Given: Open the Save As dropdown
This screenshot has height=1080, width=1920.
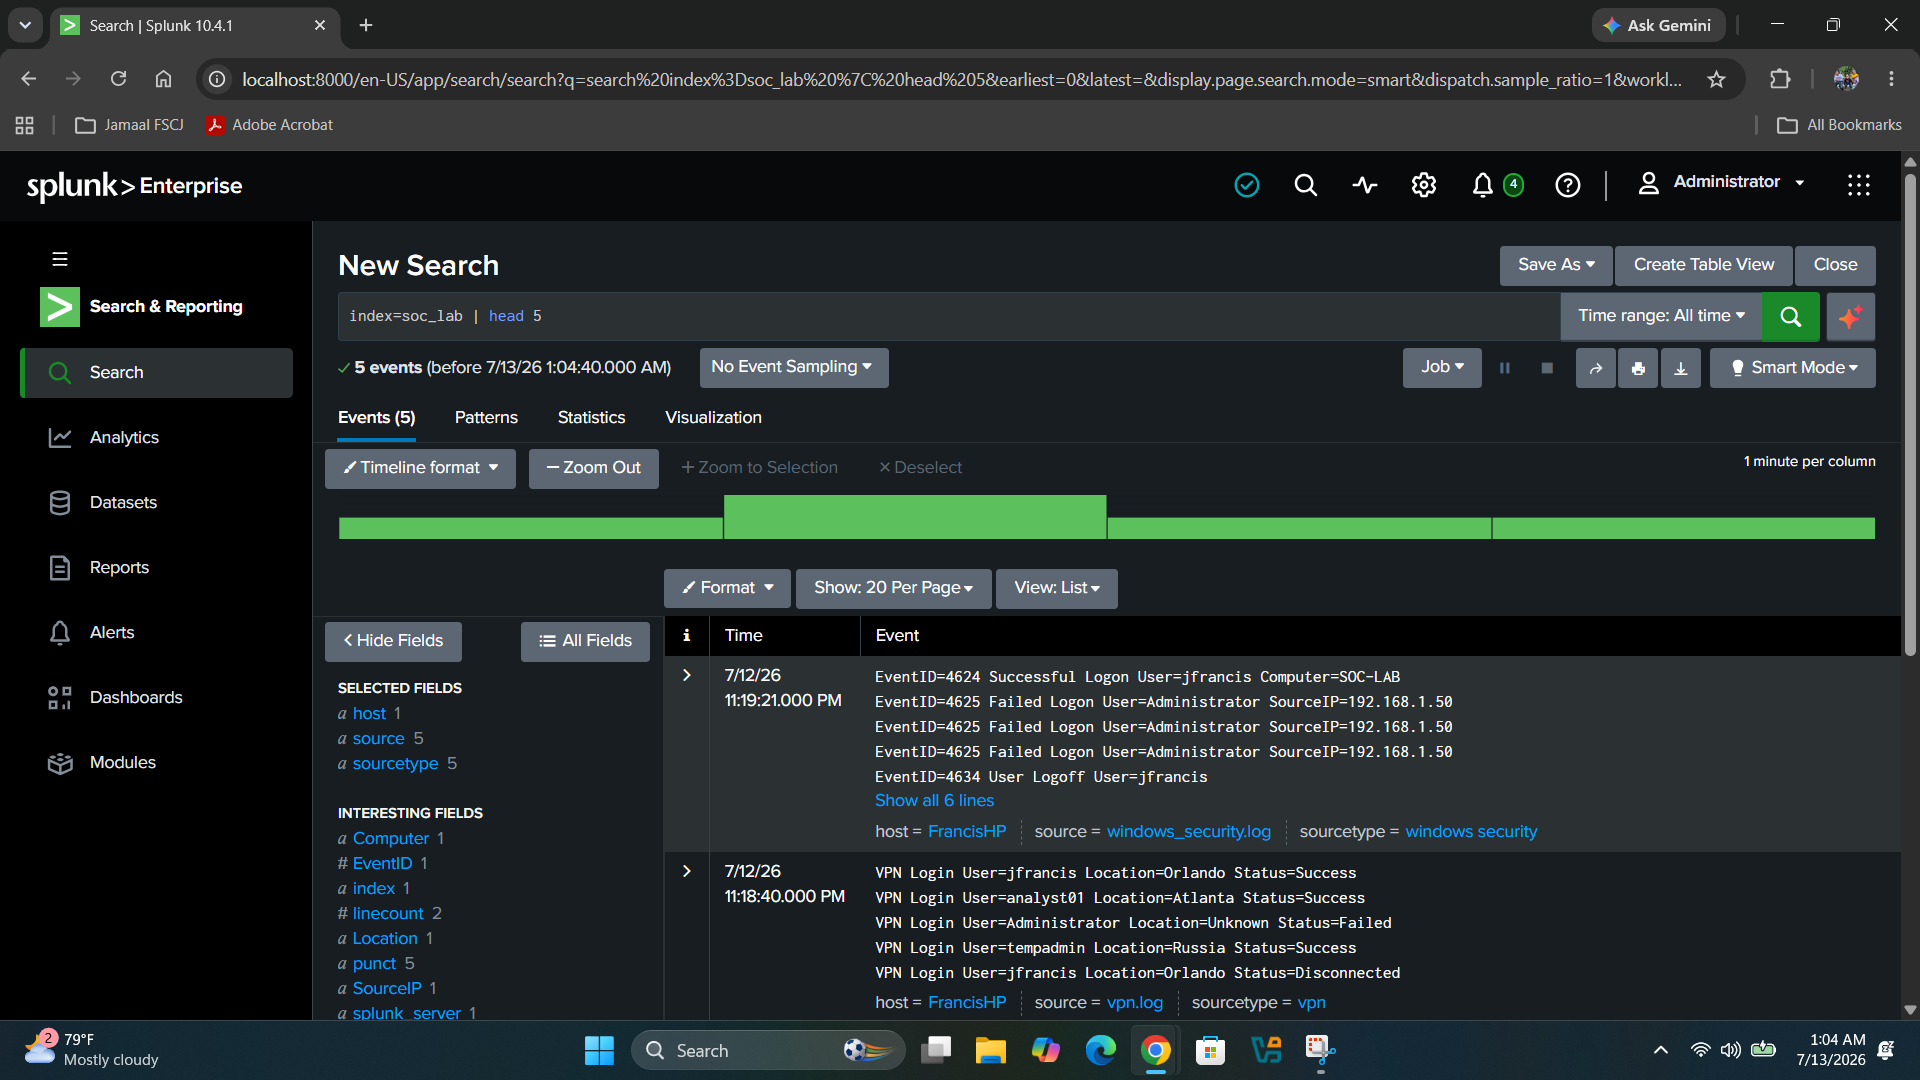Looking at the screenshot, I should tap(1556, 265).
